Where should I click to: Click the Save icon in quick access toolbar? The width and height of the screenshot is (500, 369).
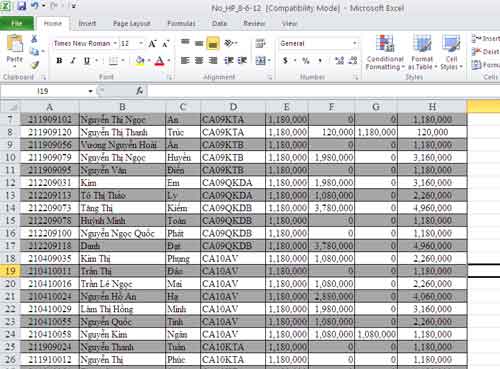click(21, 6)
